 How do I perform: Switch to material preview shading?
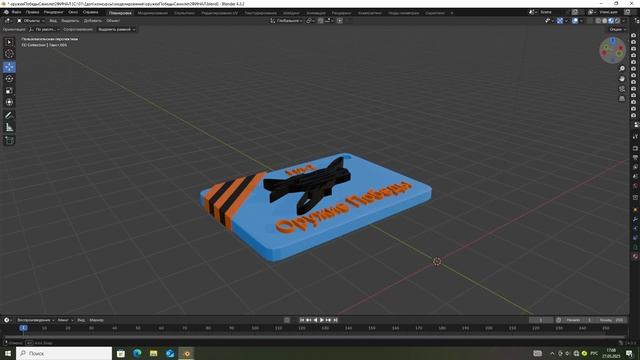(611, 20)
